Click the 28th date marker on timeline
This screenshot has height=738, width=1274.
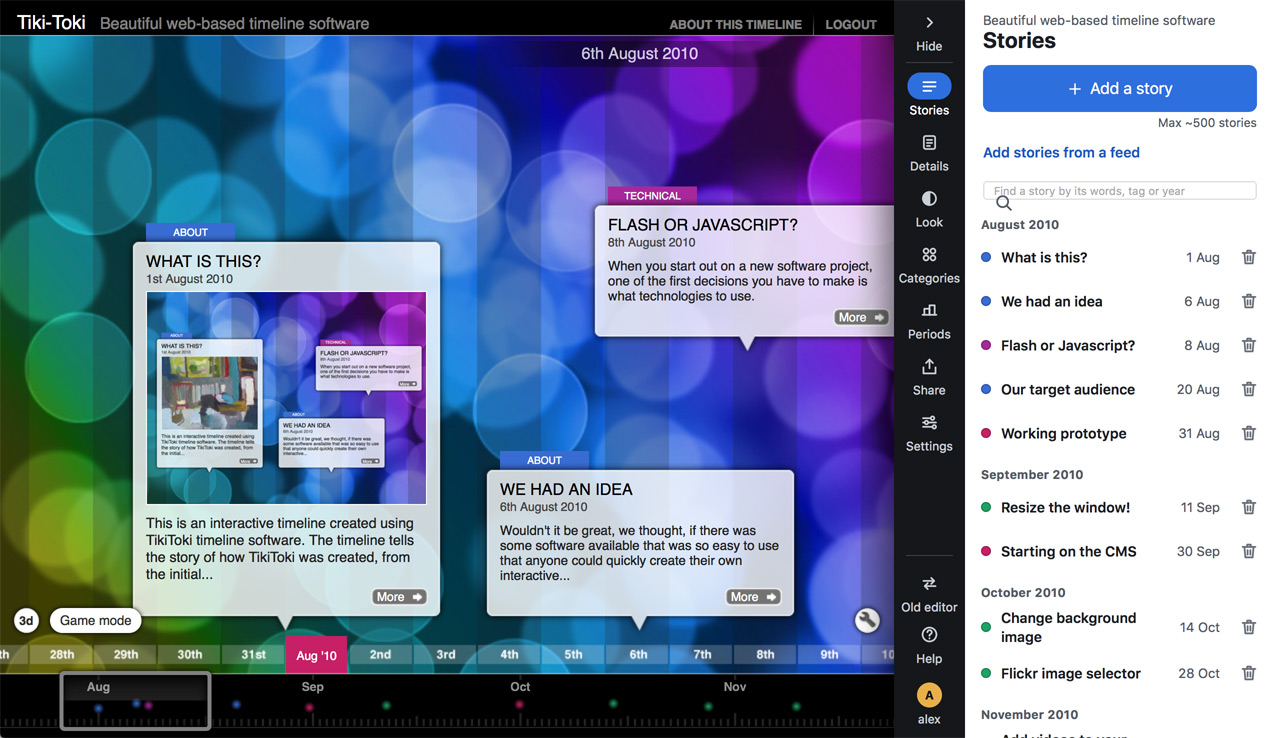click(x=62, y=655)
